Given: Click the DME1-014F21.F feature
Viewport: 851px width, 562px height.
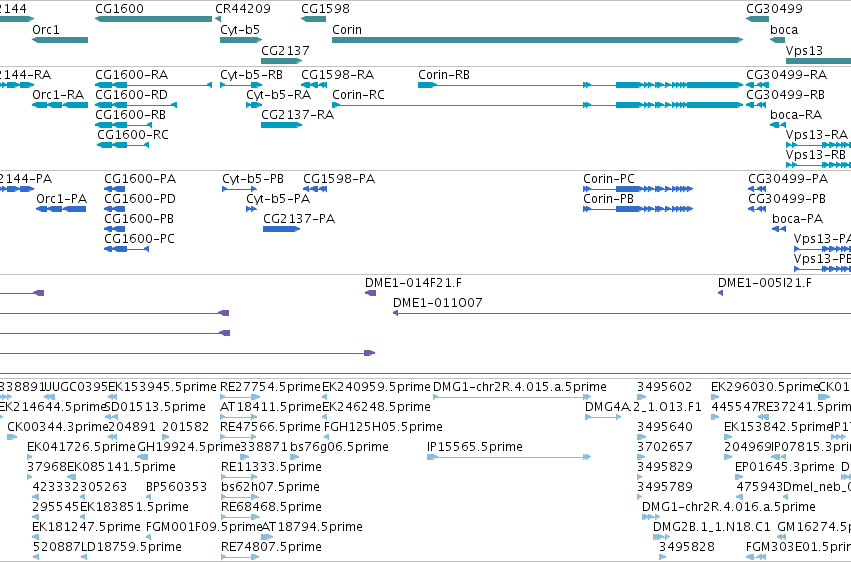Looking at the screenshot, I should pyautogui.click(x=371, y=293).
